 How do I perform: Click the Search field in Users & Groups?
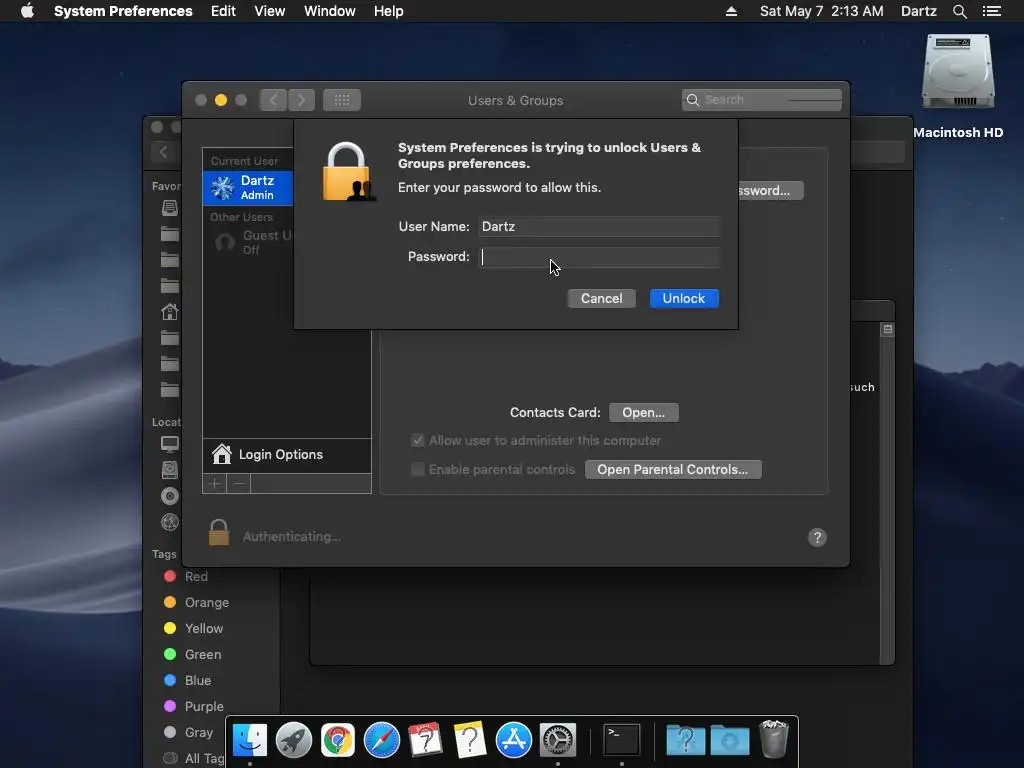[x=761, y=100]
